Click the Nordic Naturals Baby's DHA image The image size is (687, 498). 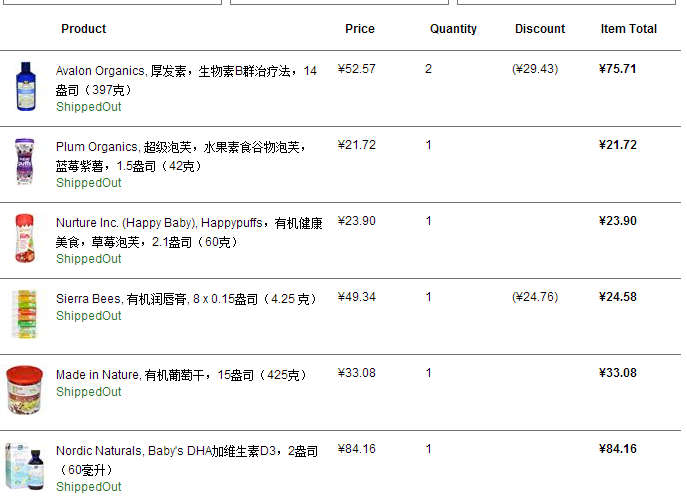25,465
